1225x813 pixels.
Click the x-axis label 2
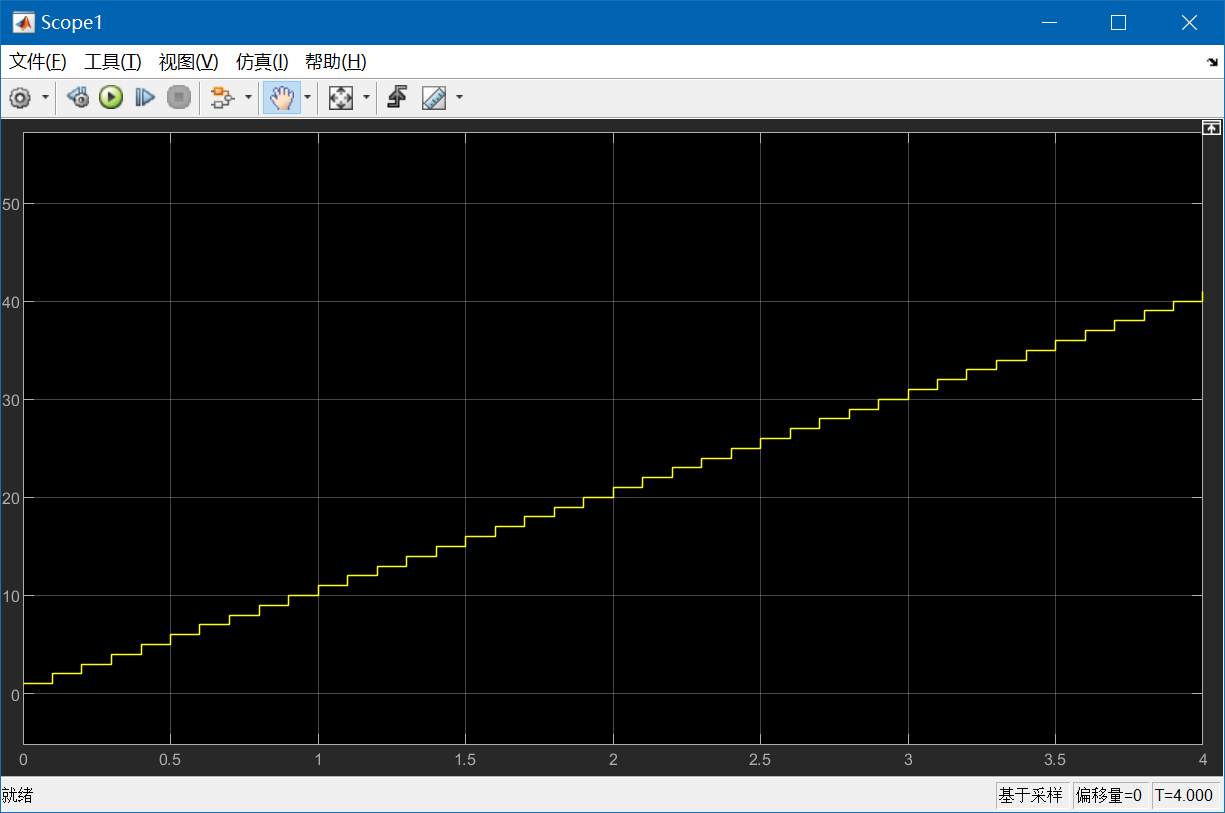click(x=613, y=759)
